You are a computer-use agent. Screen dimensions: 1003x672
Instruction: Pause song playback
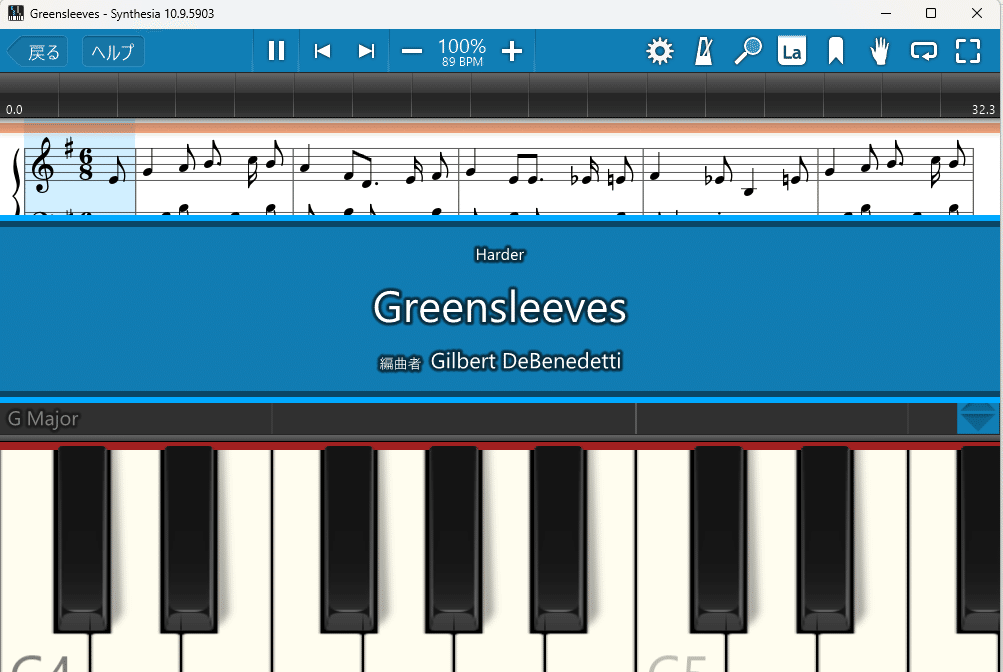pyautogui.click(x=276, y=51)
